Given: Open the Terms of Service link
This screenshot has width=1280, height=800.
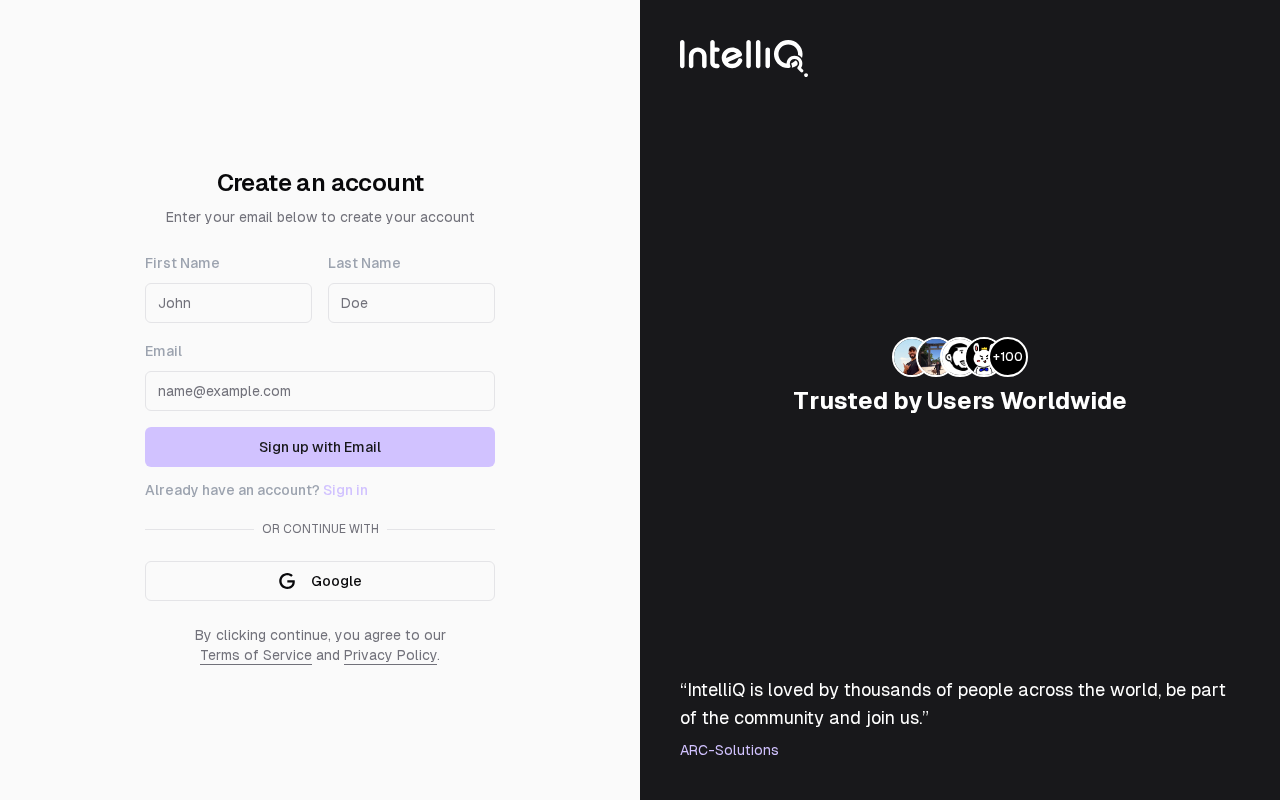Looking at the screenshot, I should [x=256, y=655].
